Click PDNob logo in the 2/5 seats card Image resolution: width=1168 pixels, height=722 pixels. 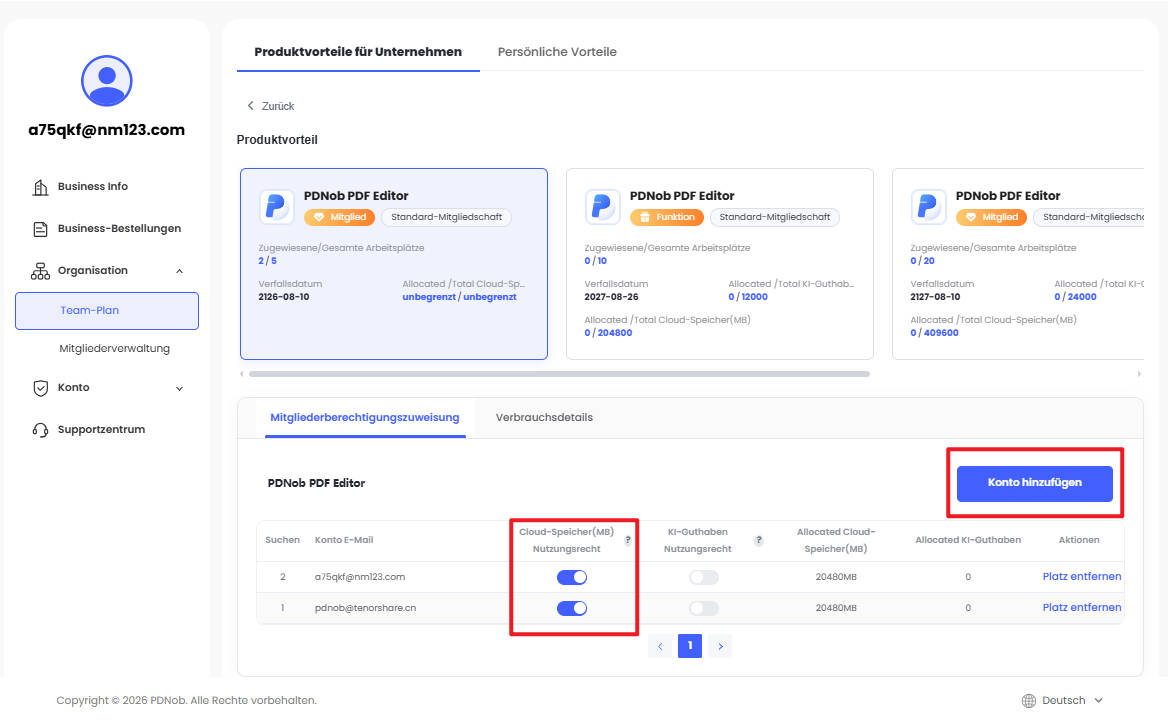tap(276, 206)
